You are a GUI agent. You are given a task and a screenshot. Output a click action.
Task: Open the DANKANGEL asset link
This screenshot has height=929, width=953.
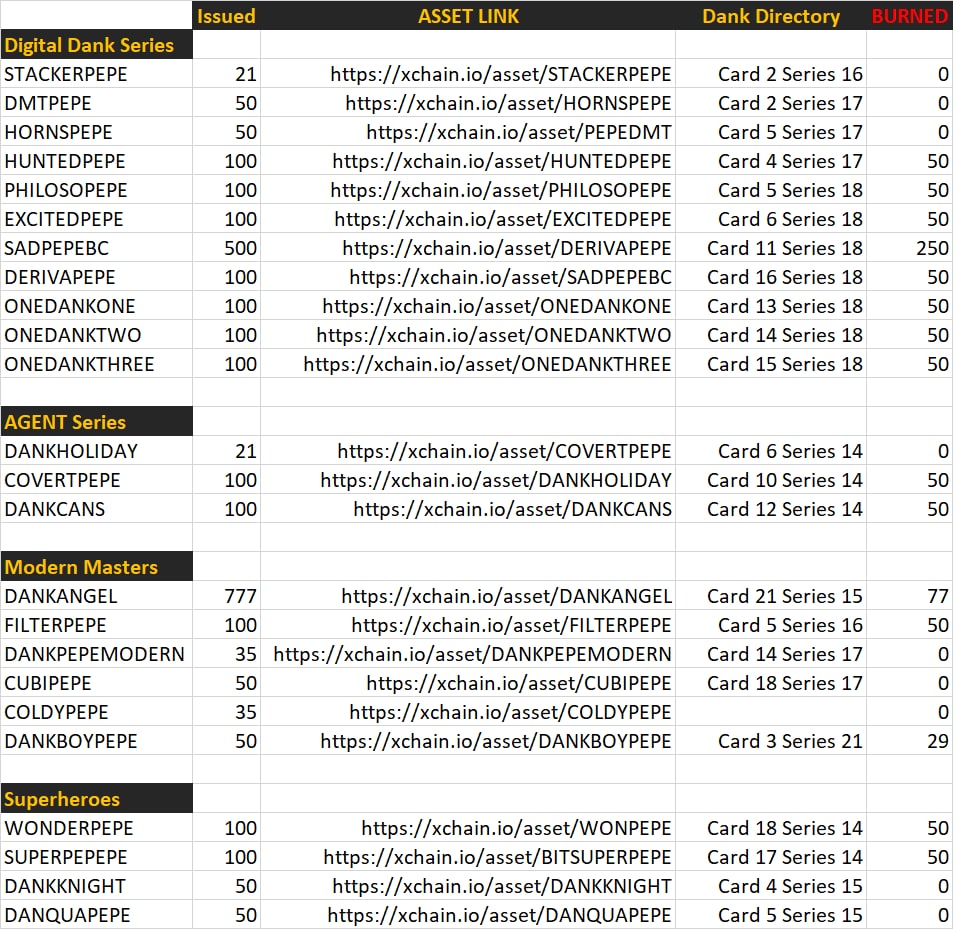coord(506,596)
